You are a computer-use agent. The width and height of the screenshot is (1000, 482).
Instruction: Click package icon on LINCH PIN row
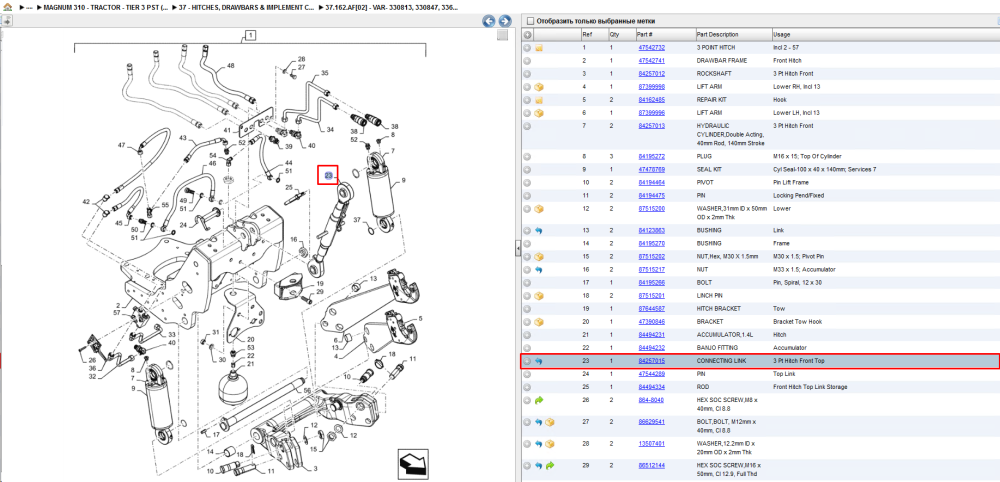(539, 296)
